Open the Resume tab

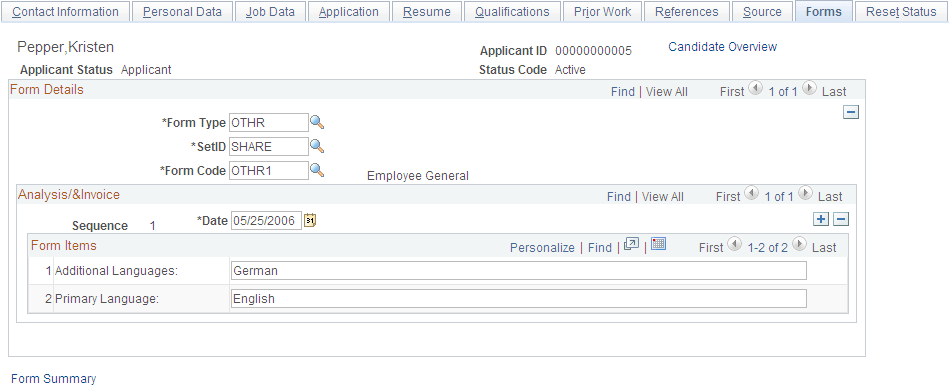click(427, 12)
